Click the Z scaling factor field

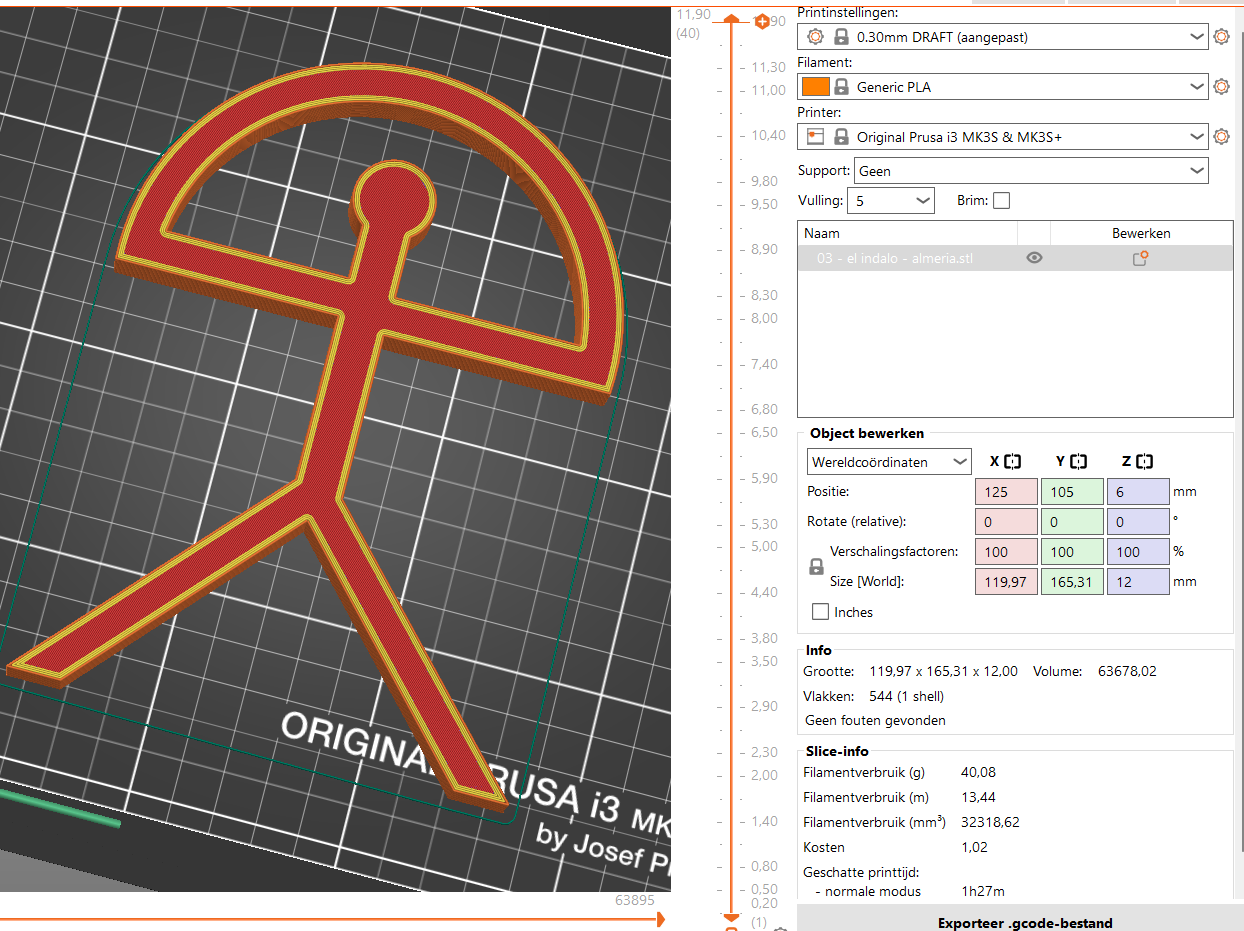pyautogui.click(x=1138, y=552)
